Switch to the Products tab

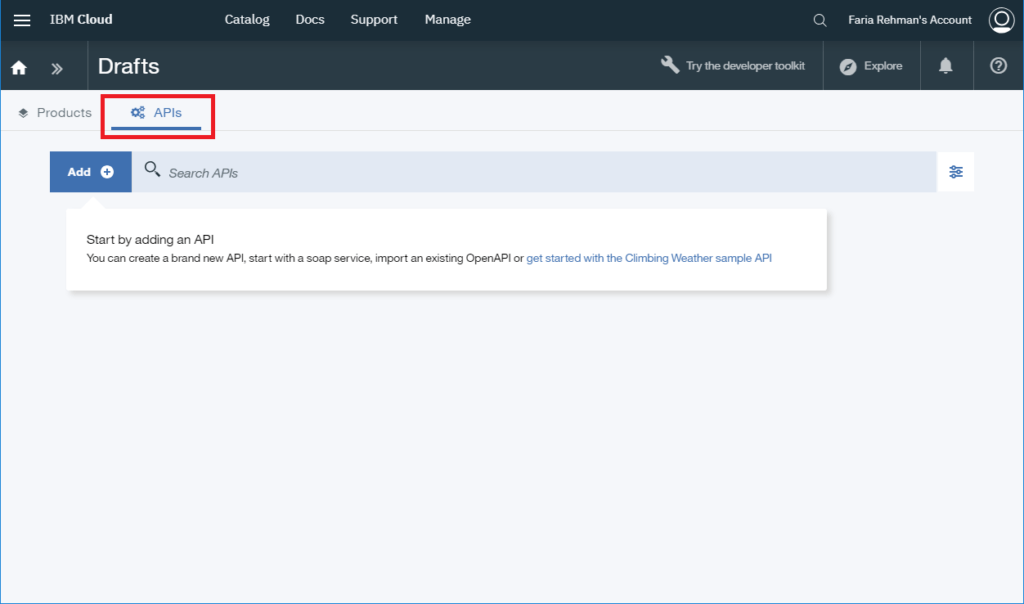pos(55,113)
